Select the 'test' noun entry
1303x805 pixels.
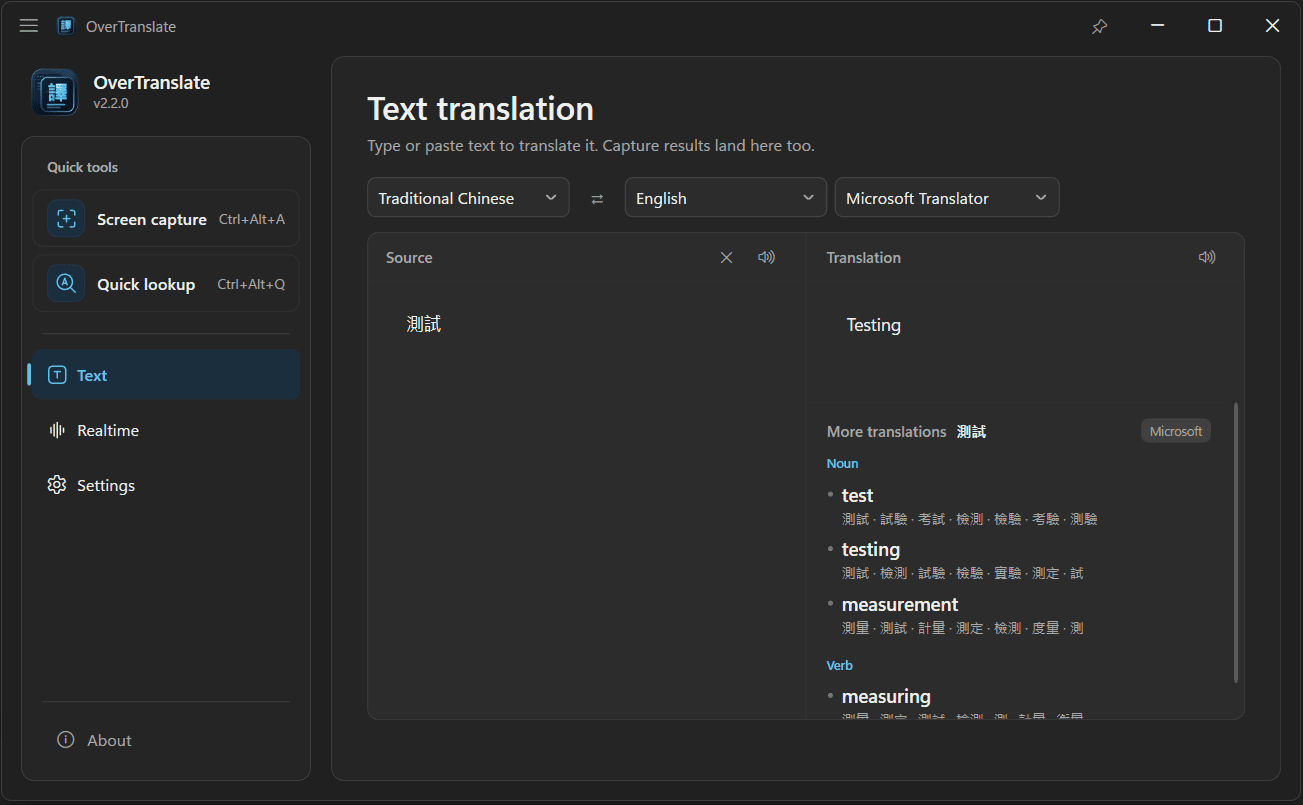[x=857, y=495]
